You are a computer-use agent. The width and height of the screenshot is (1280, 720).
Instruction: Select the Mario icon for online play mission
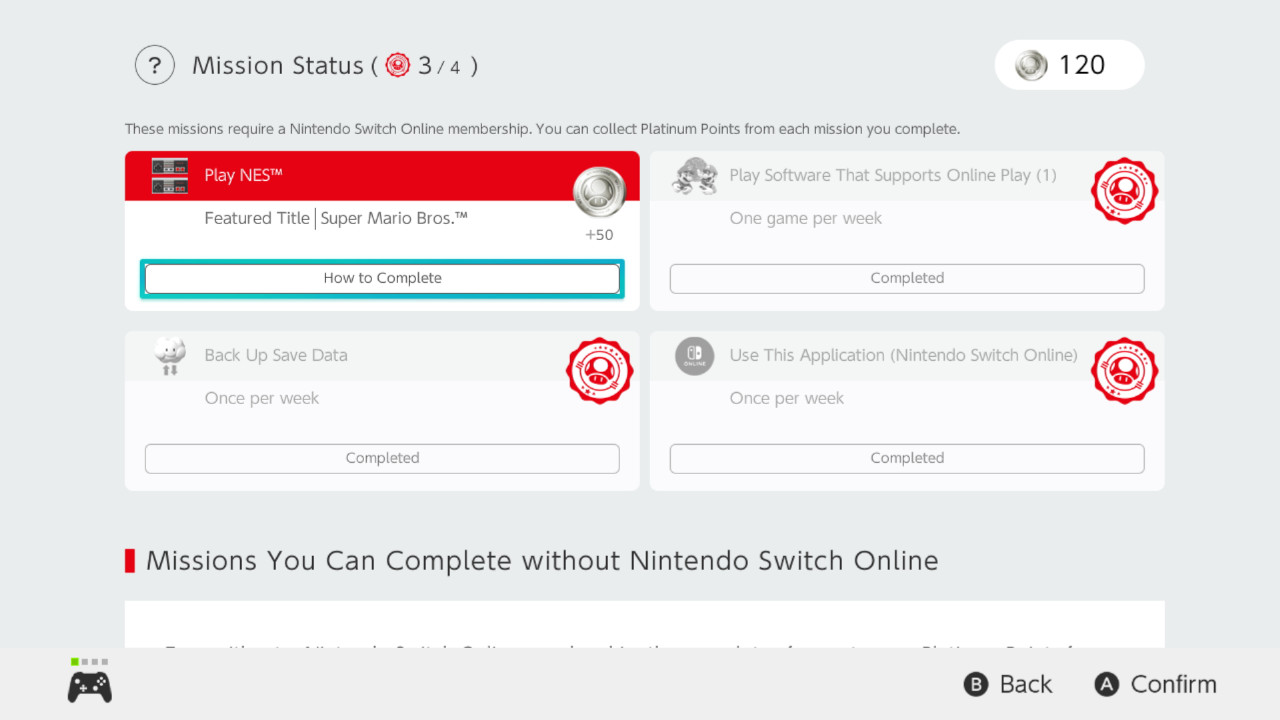[695, 175]
